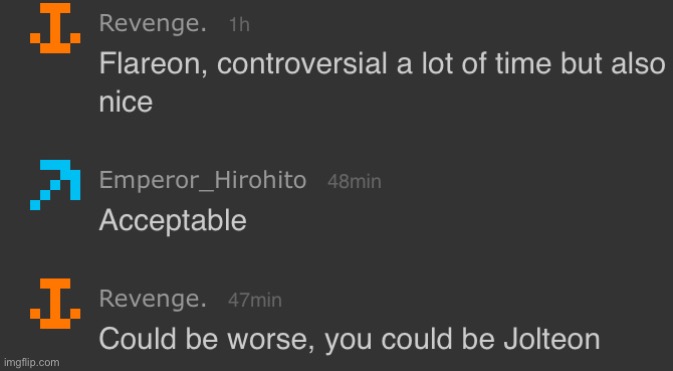Open the Revenge username on the 47min comment
Image resolution: width=673 pixels, height=371 pixels.
tap(152, 298)
